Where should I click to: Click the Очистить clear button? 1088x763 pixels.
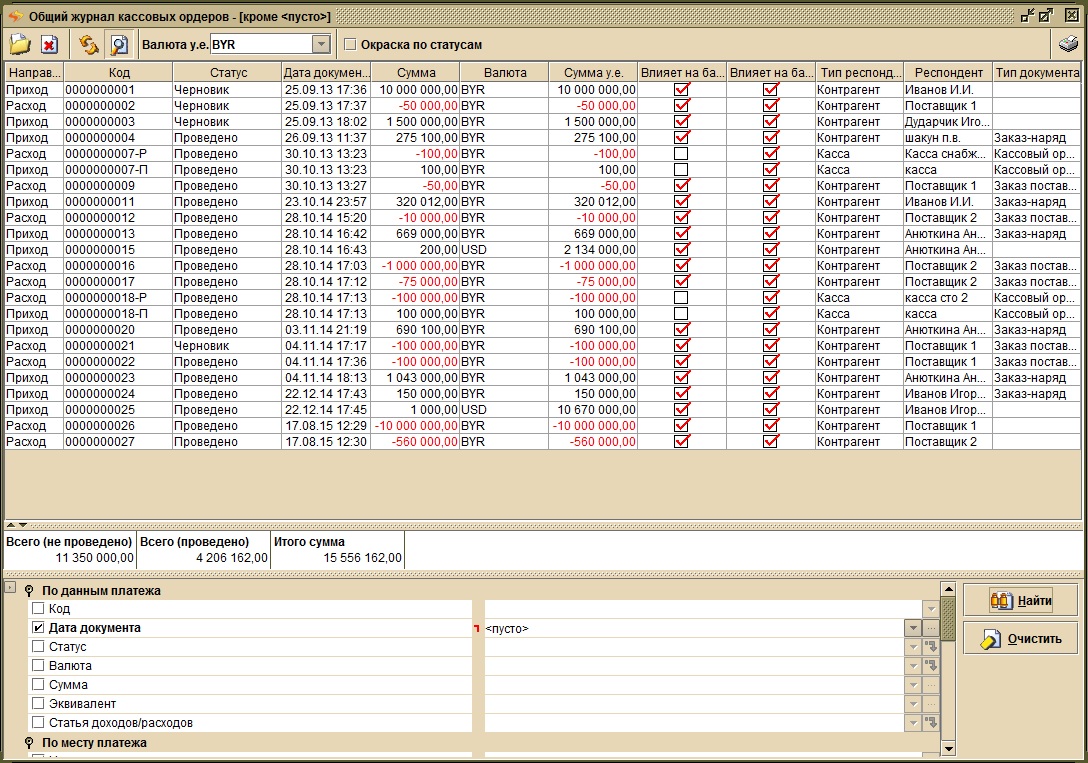pyautogui.click(x=1020, y=639)
